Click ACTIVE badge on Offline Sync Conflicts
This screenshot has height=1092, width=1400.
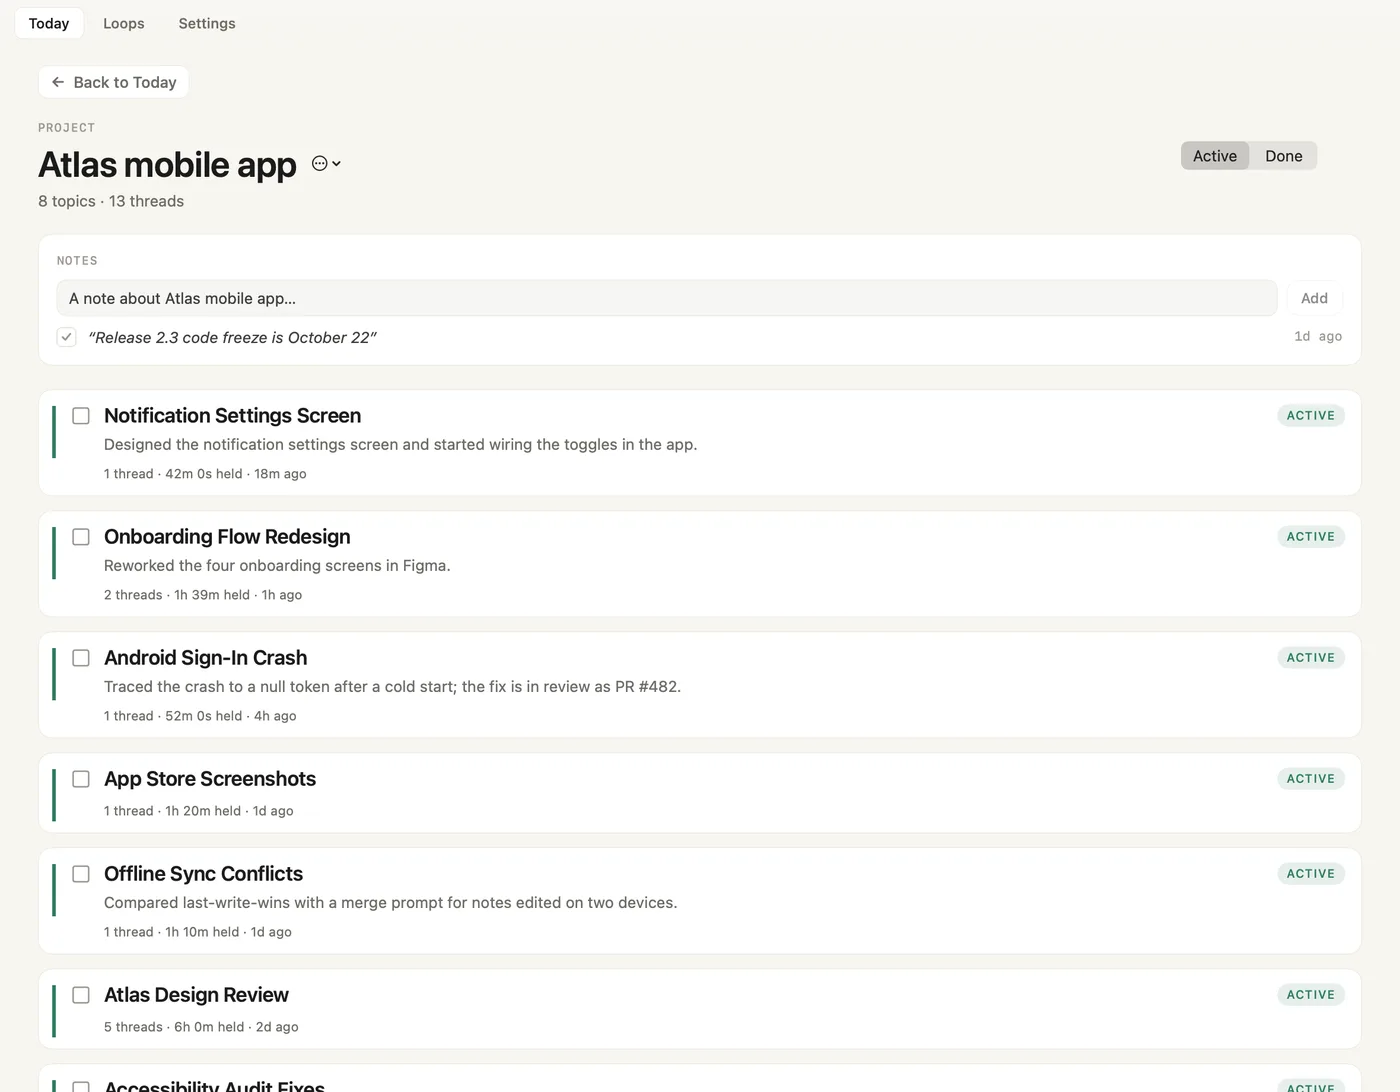coord(1310,874)
